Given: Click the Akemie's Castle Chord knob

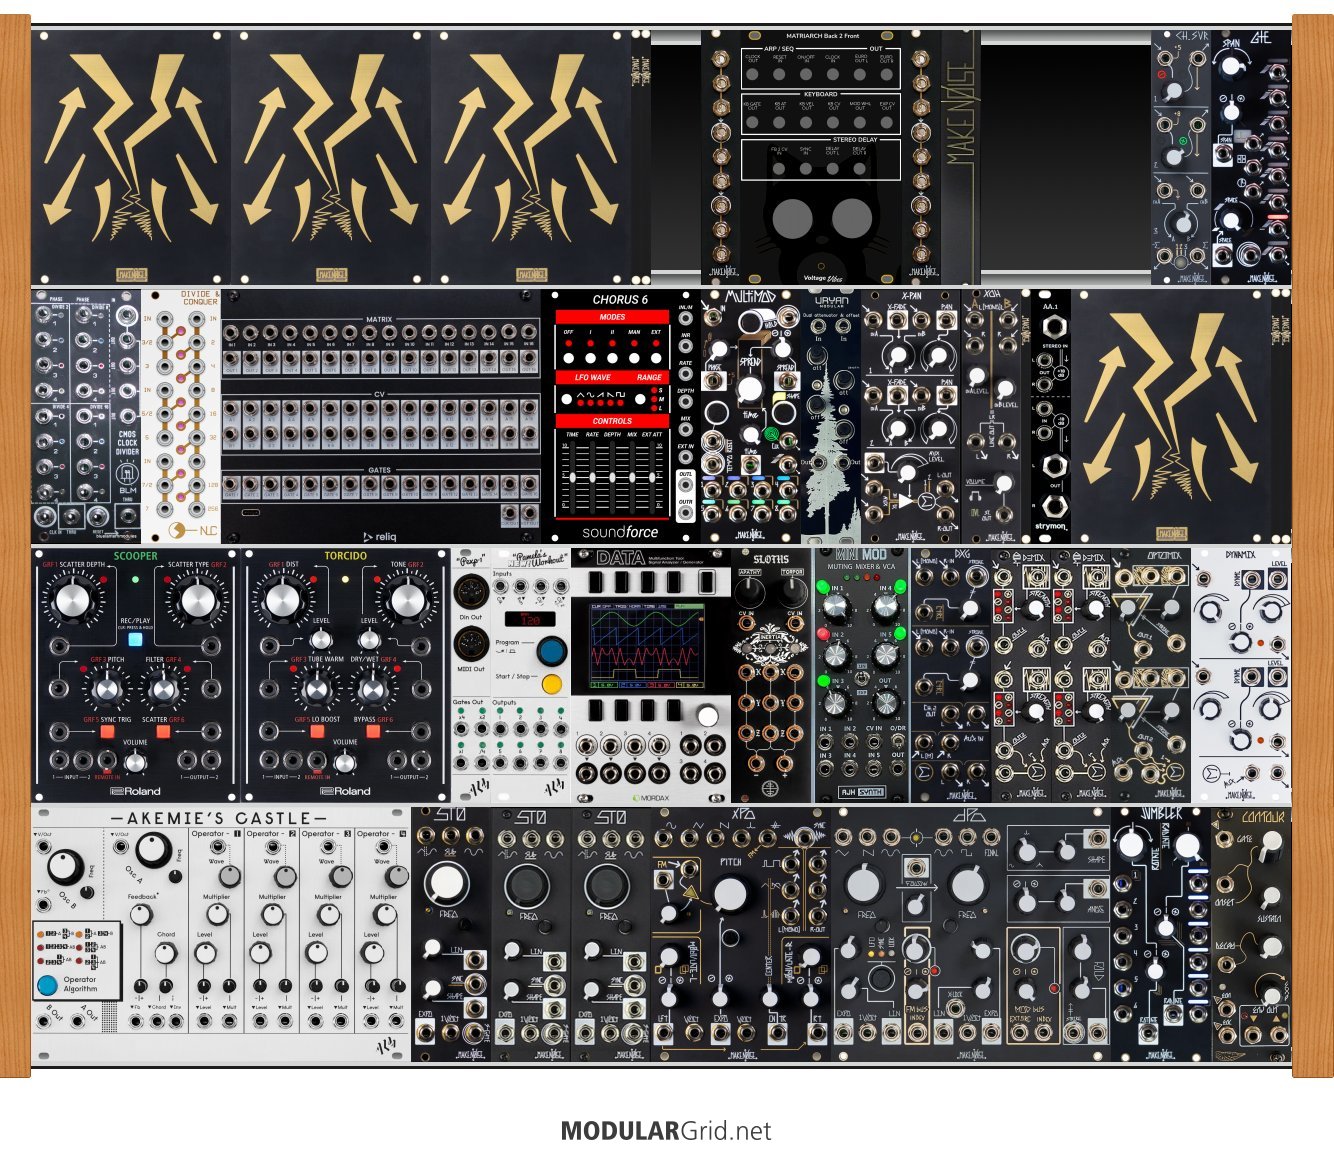Looking at the screenshot, I should coord(165,953).
